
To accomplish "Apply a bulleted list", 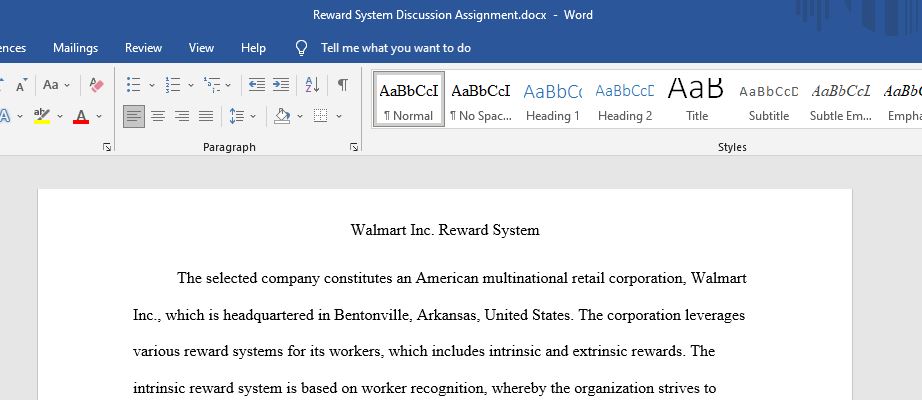I will 133,85.
